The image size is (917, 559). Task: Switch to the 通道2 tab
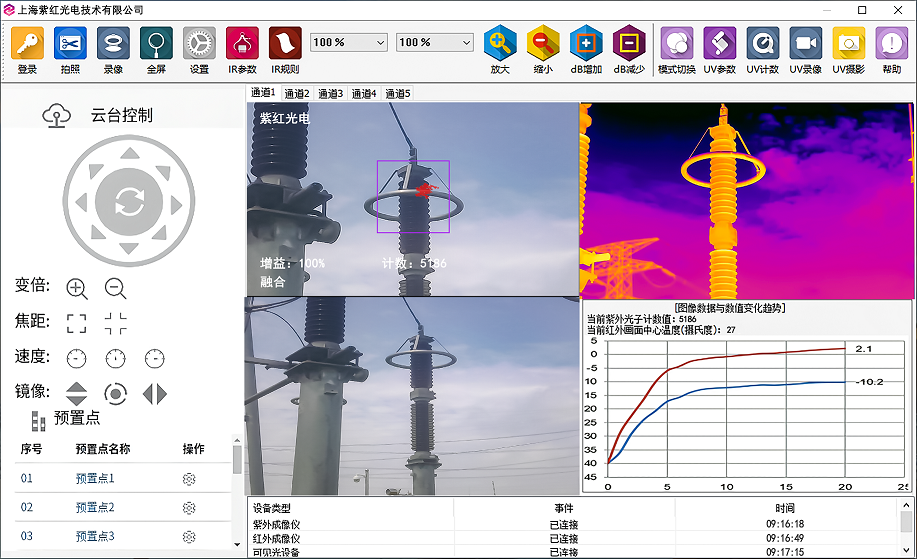[x=296, y=93]
